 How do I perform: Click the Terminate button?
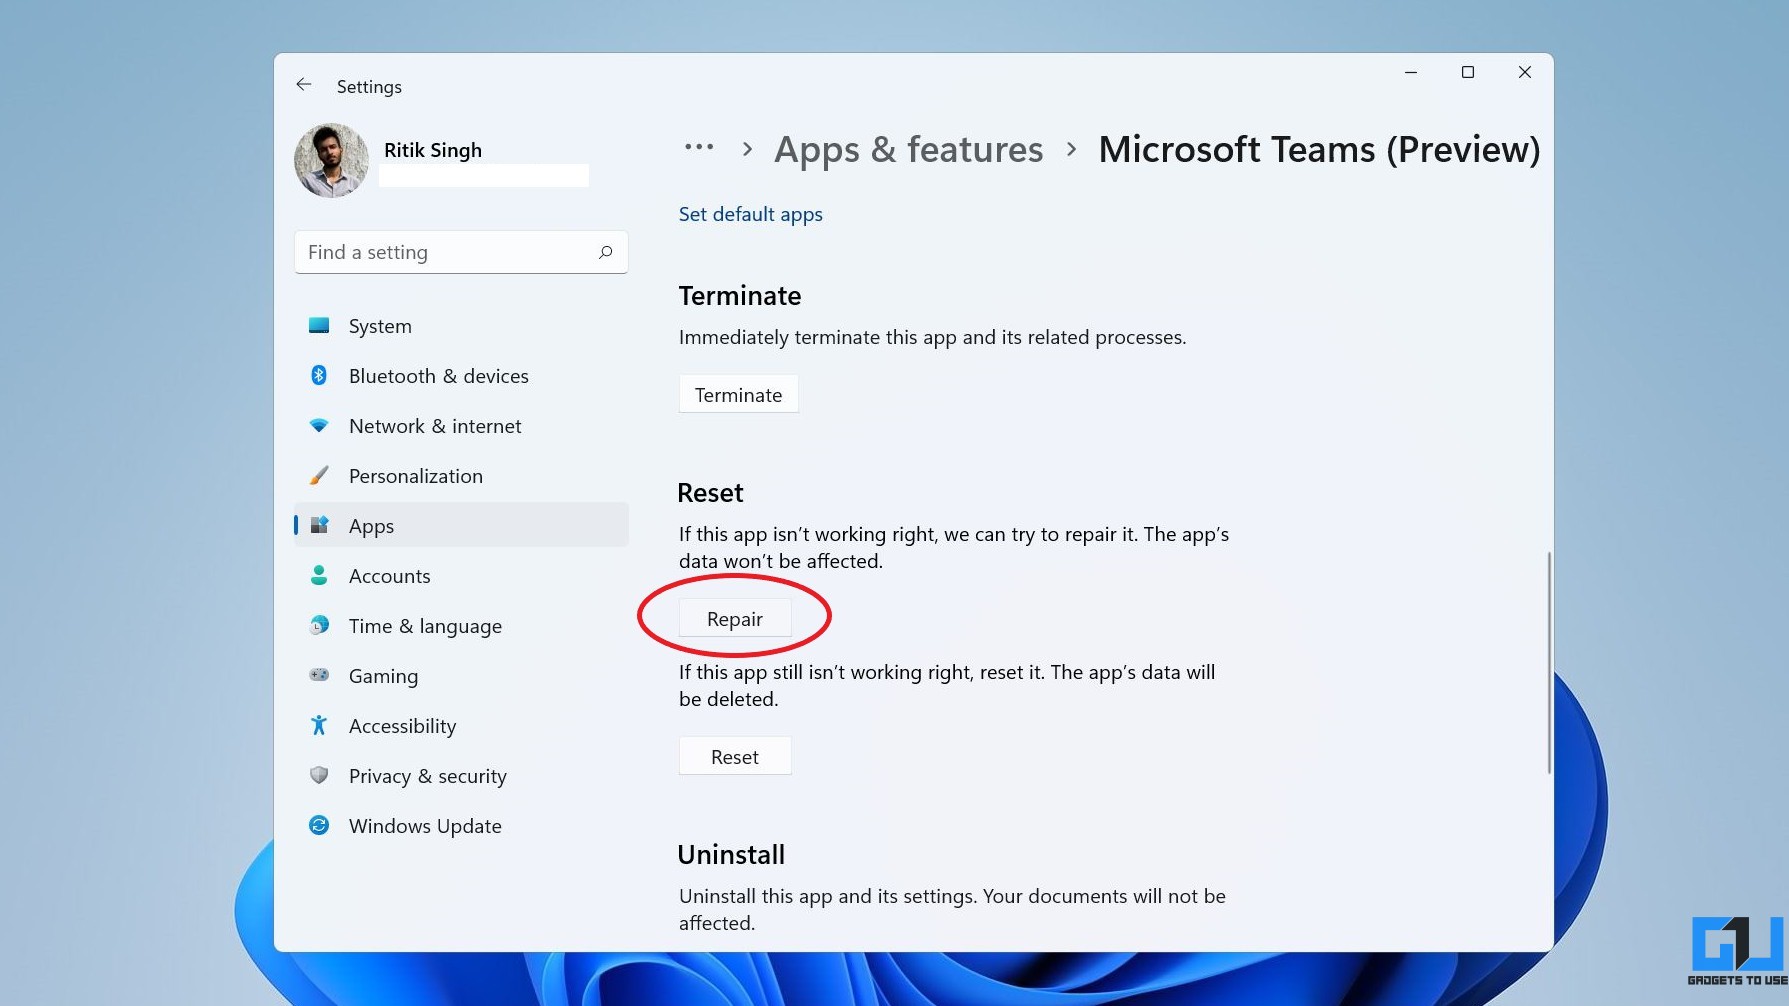pos(738,394)
